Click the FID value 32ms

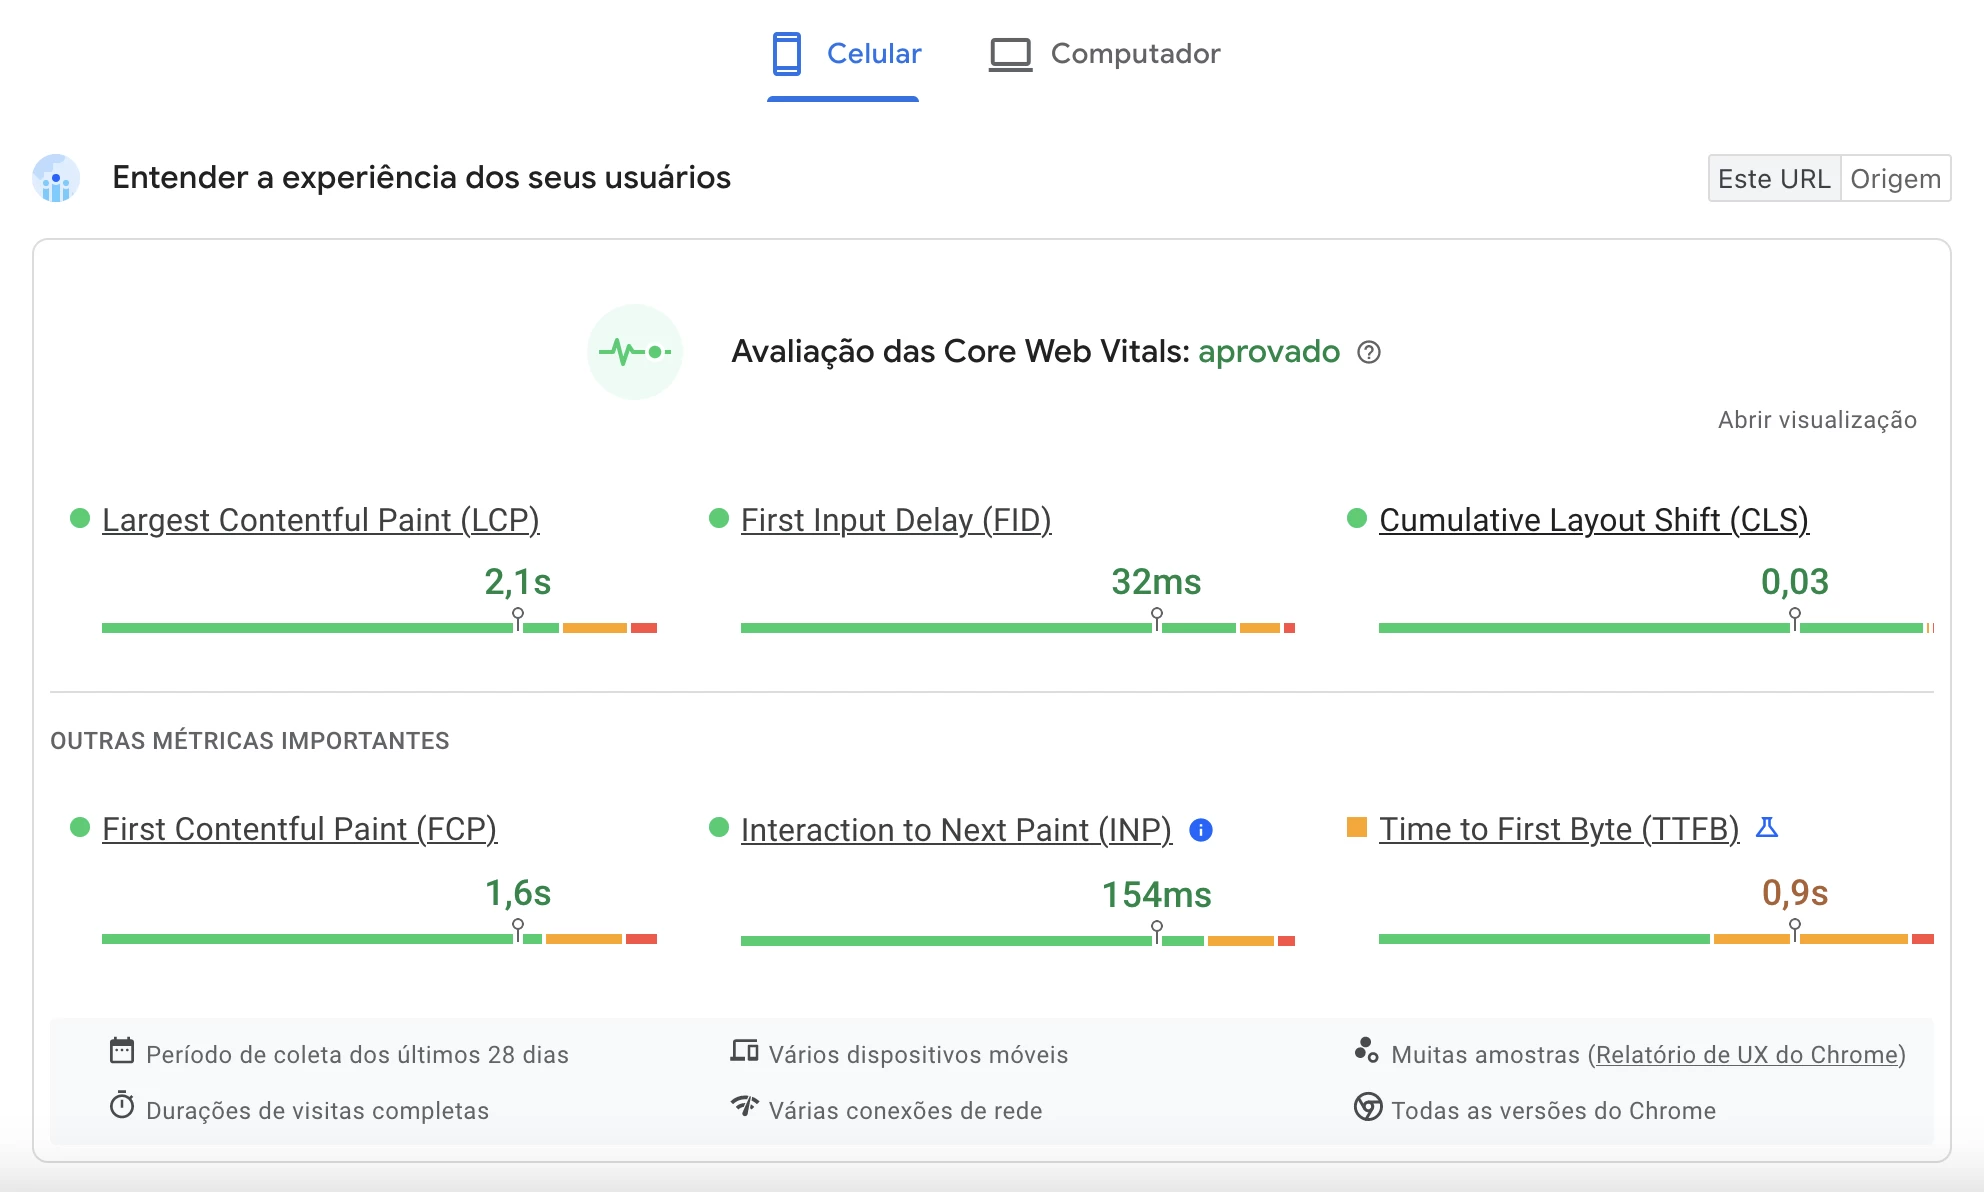tap(1157, 582)
